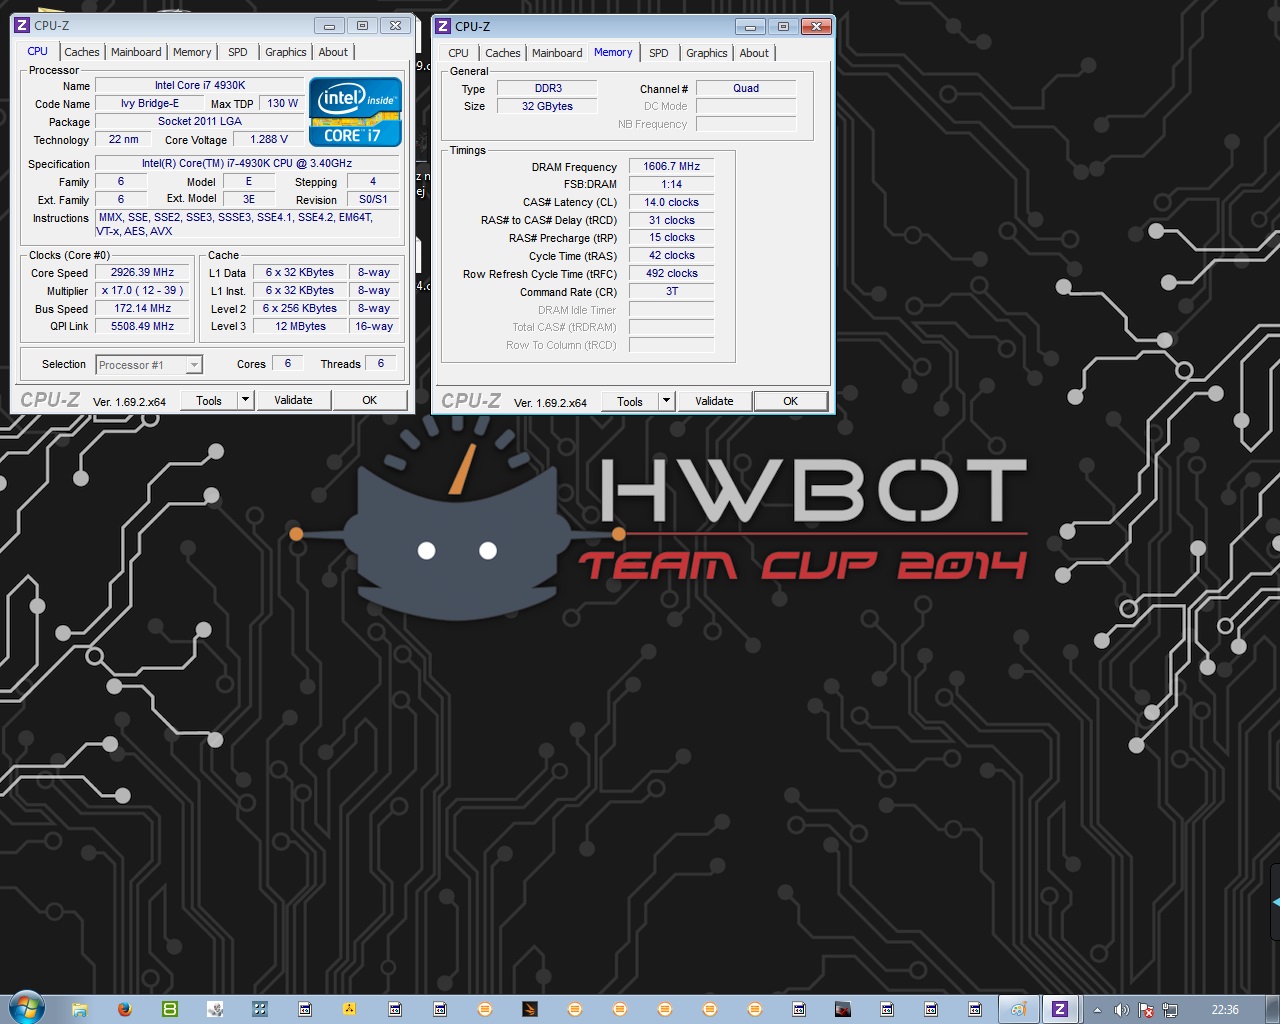Click the FSB:DRAM value 1:14
The width and height of the screenshot is (1280, 1024).
(671, 185)
